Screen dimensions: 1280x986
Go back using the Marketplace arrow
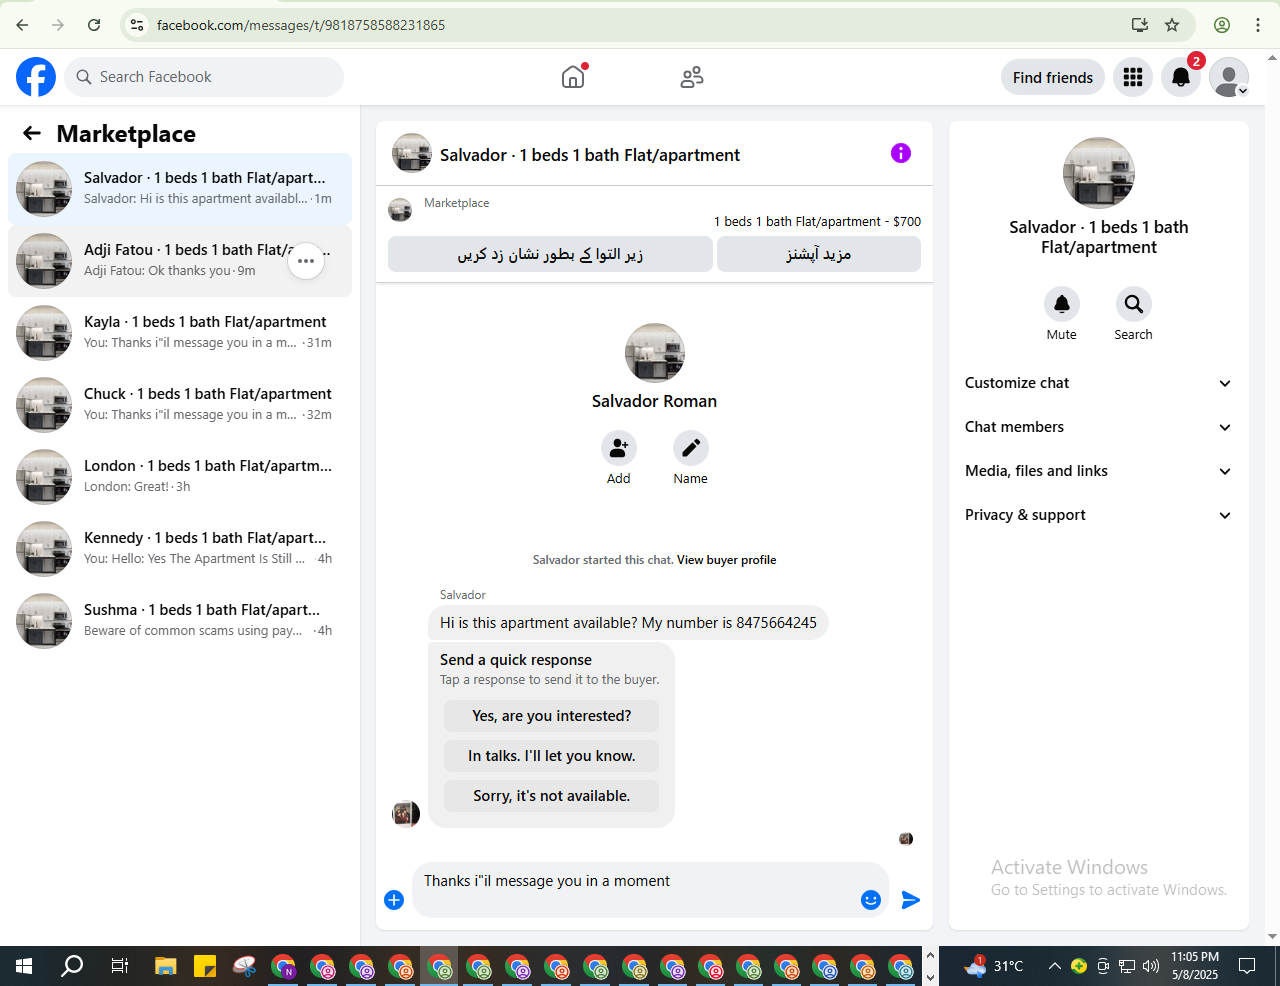point(32,133)
